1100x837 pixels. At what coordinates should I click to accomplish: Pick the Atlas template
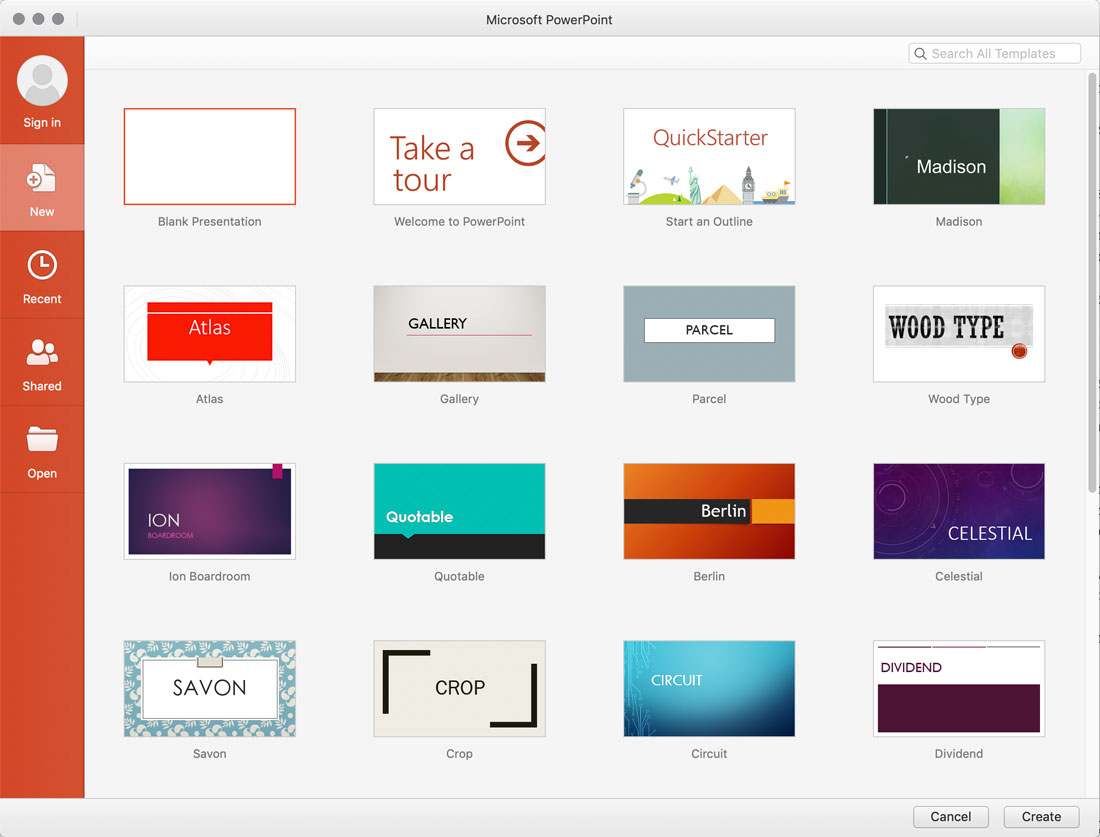pos(209,333)
